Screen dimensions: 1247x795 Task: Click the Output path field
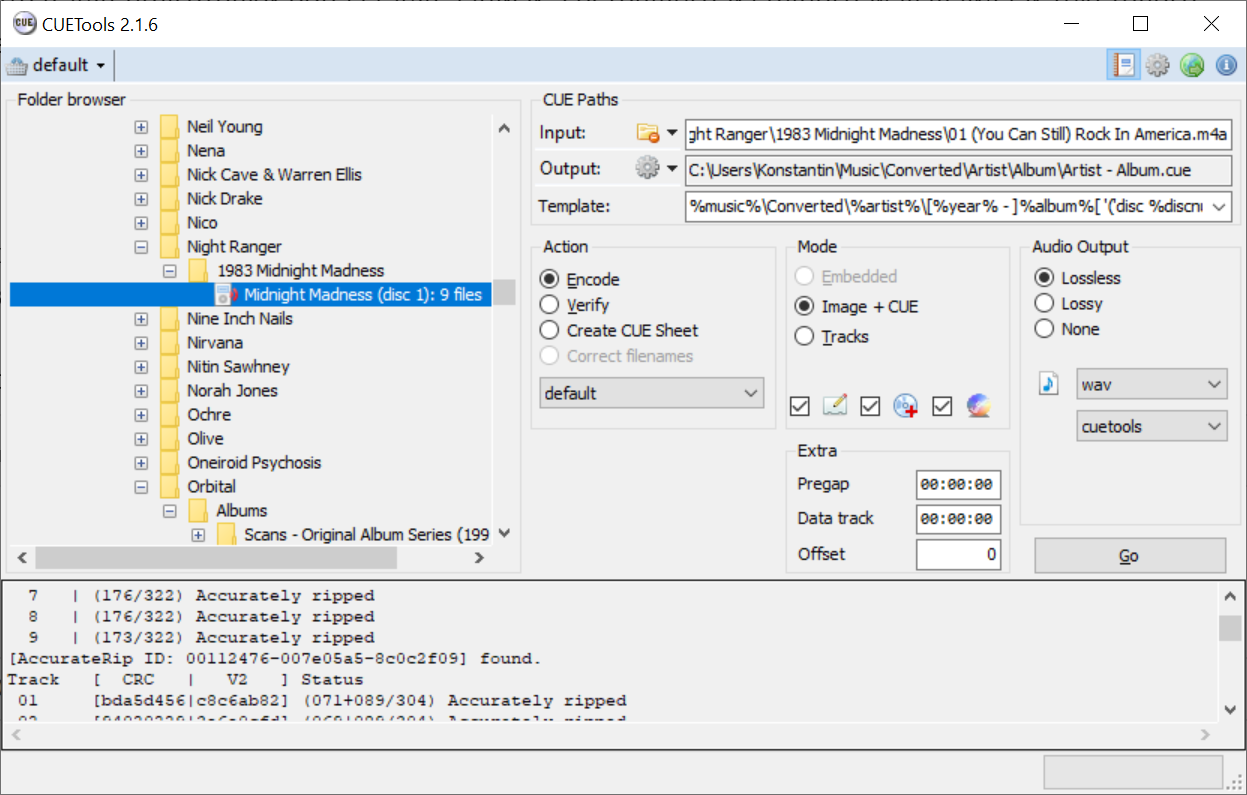tap(958, 169)
